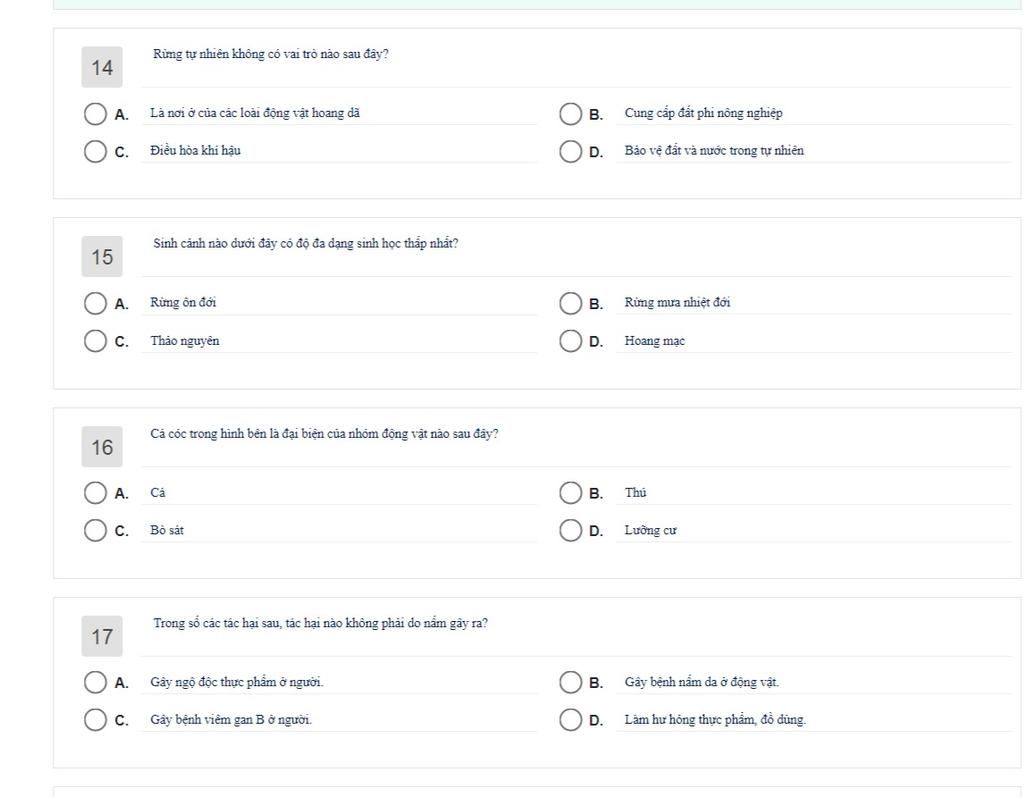This screenshot has height=797, width=1024.
Task: Select D 'Làm hư hỏng thực phẩm, đồ dùng'
Action: (x=571, y=720)
